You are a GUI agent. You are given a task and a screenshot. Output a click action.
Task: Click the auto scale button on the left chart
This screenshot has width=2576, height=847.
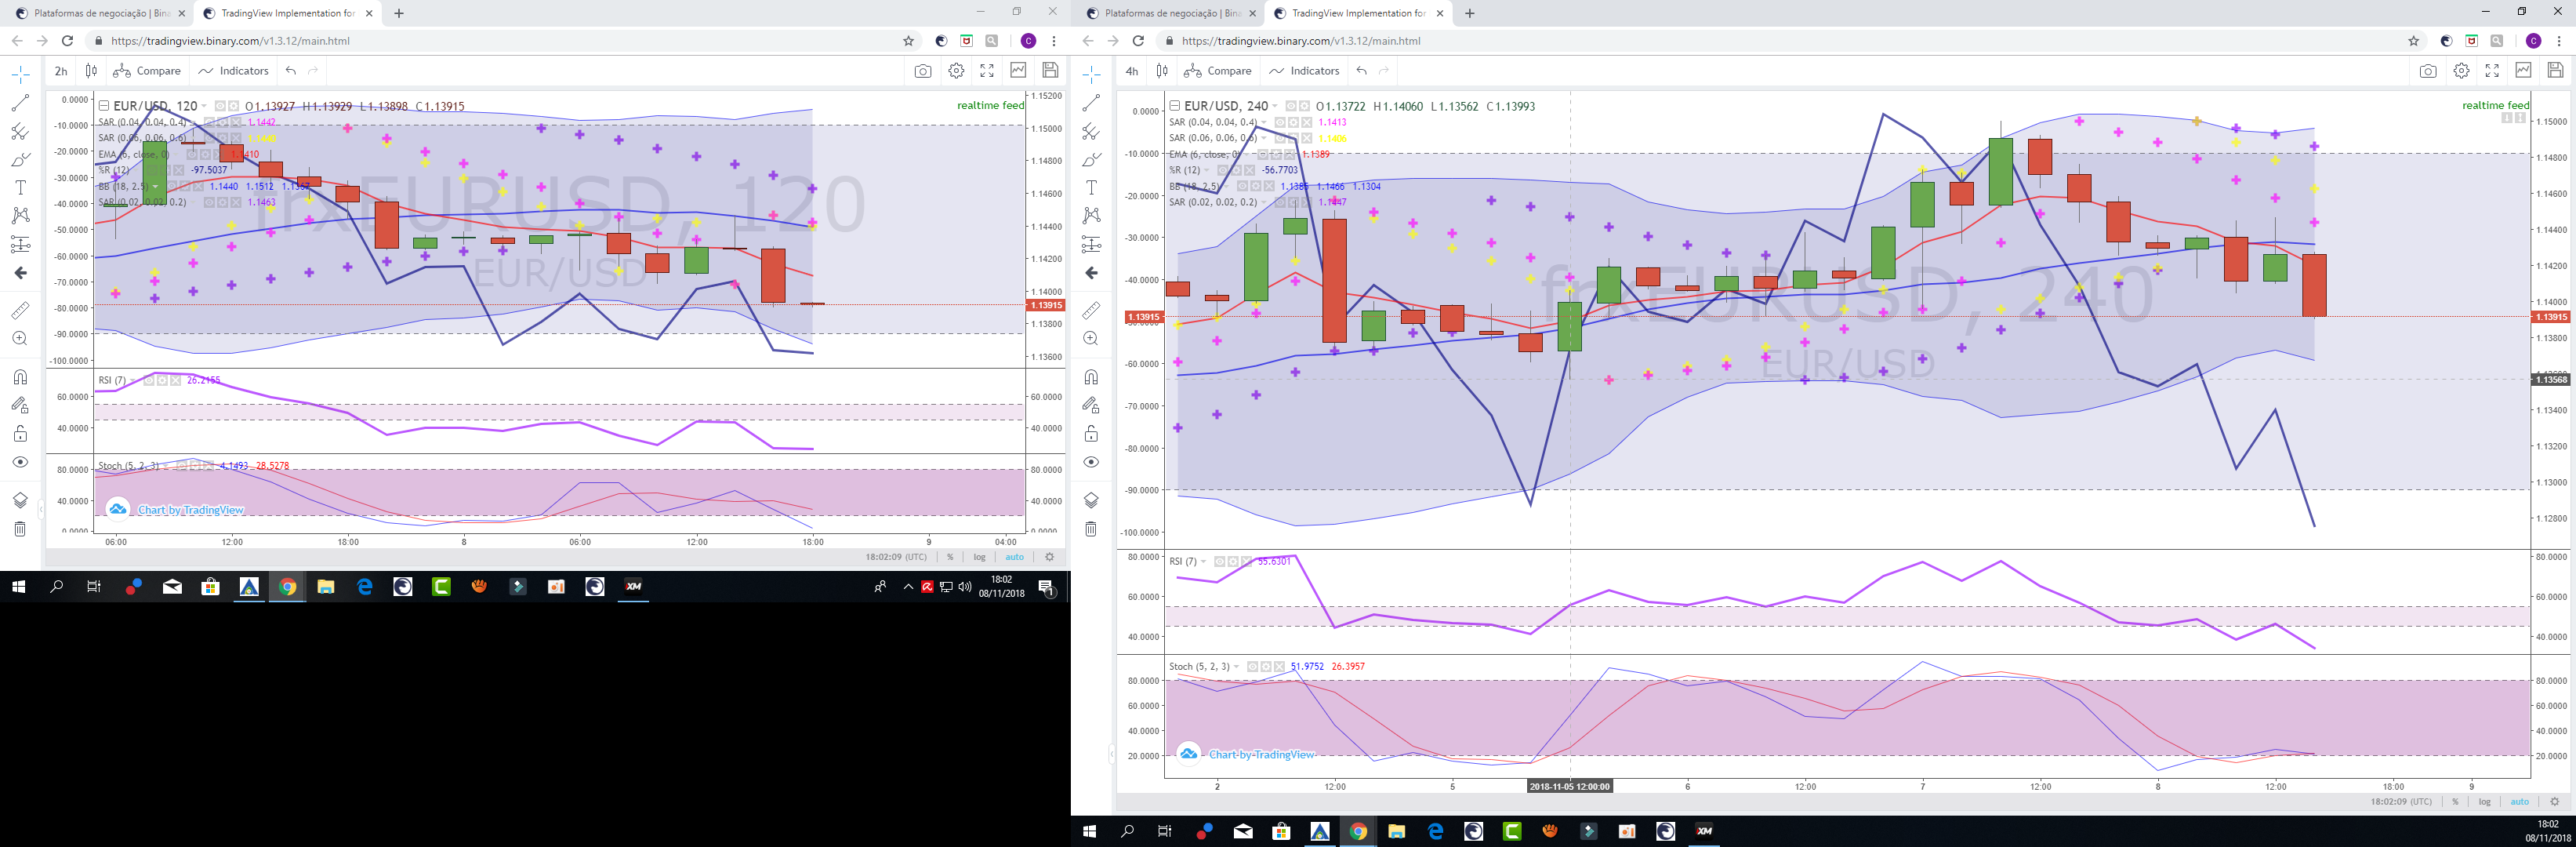click(1014, 557)
